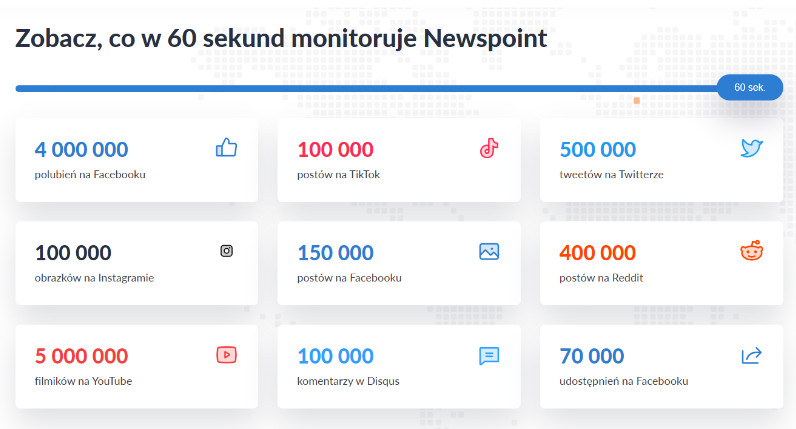Click the Twitter bird icon
Image resolution: width=796 pixels, height=429 pixels.
(x=751, y=148)
